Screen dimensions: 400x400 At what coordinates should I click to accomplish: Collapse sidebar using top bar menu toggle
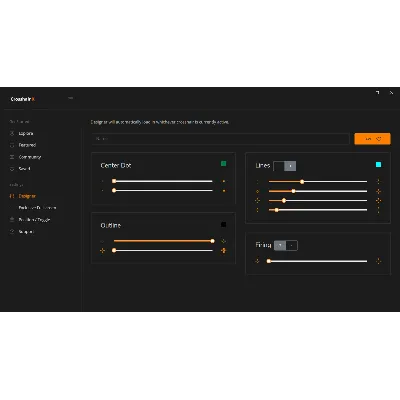[x=71, y=98]
